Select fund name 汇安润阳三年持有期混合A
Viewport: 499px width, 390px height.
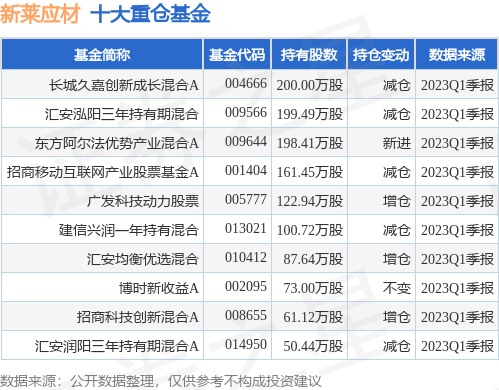coord(117,346)
